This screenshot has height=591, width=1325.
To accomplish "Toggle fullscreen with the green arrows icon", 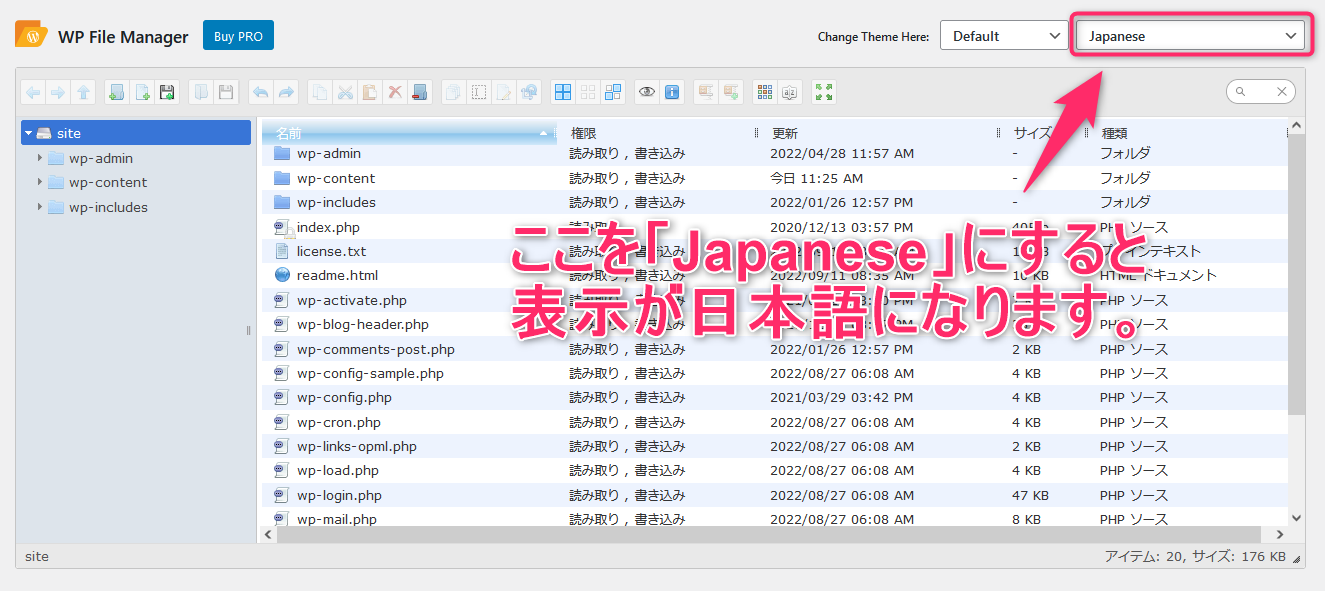I will [824, 92].
